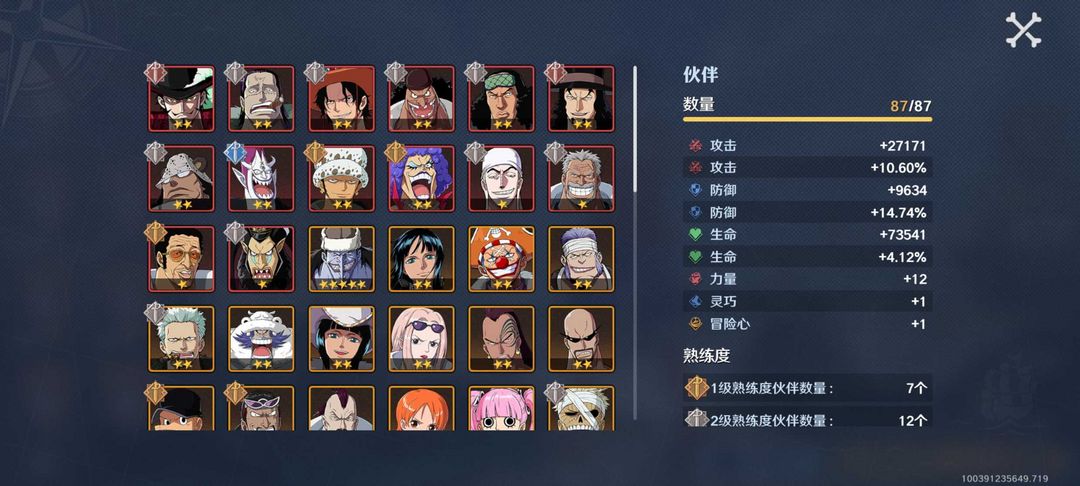Click the silver level-2 proficiency badge icon
This screenshot has height=486, width=1080.
tap(697, 419)
